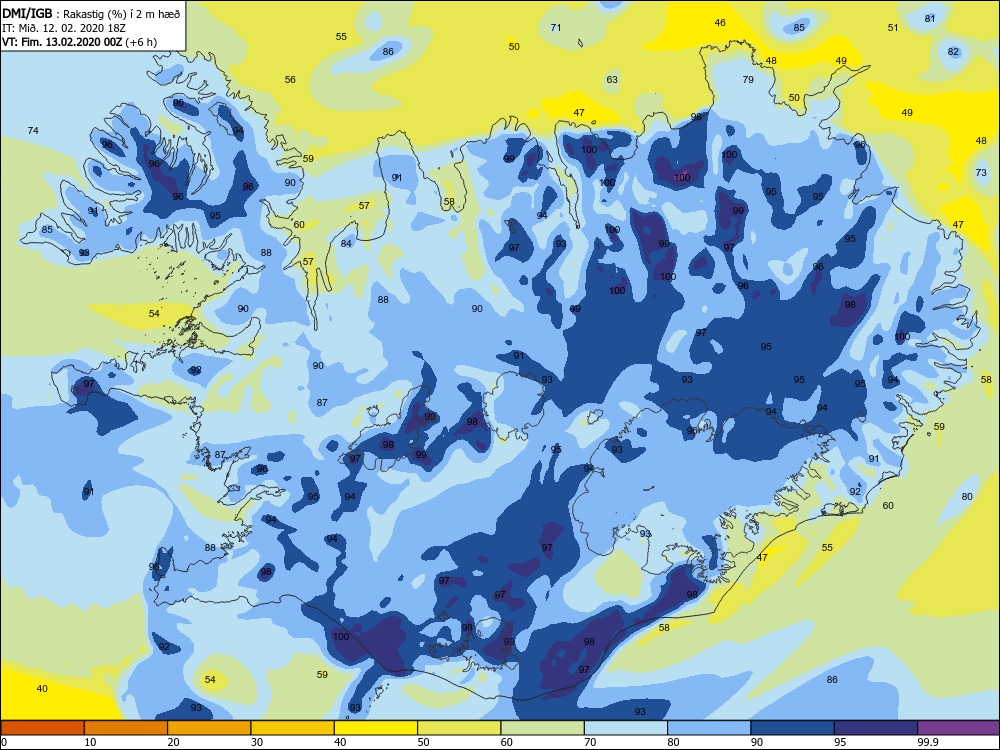
Task: Pick the pale yellow 50–60 legend swatch
Action: coord(459,728)
